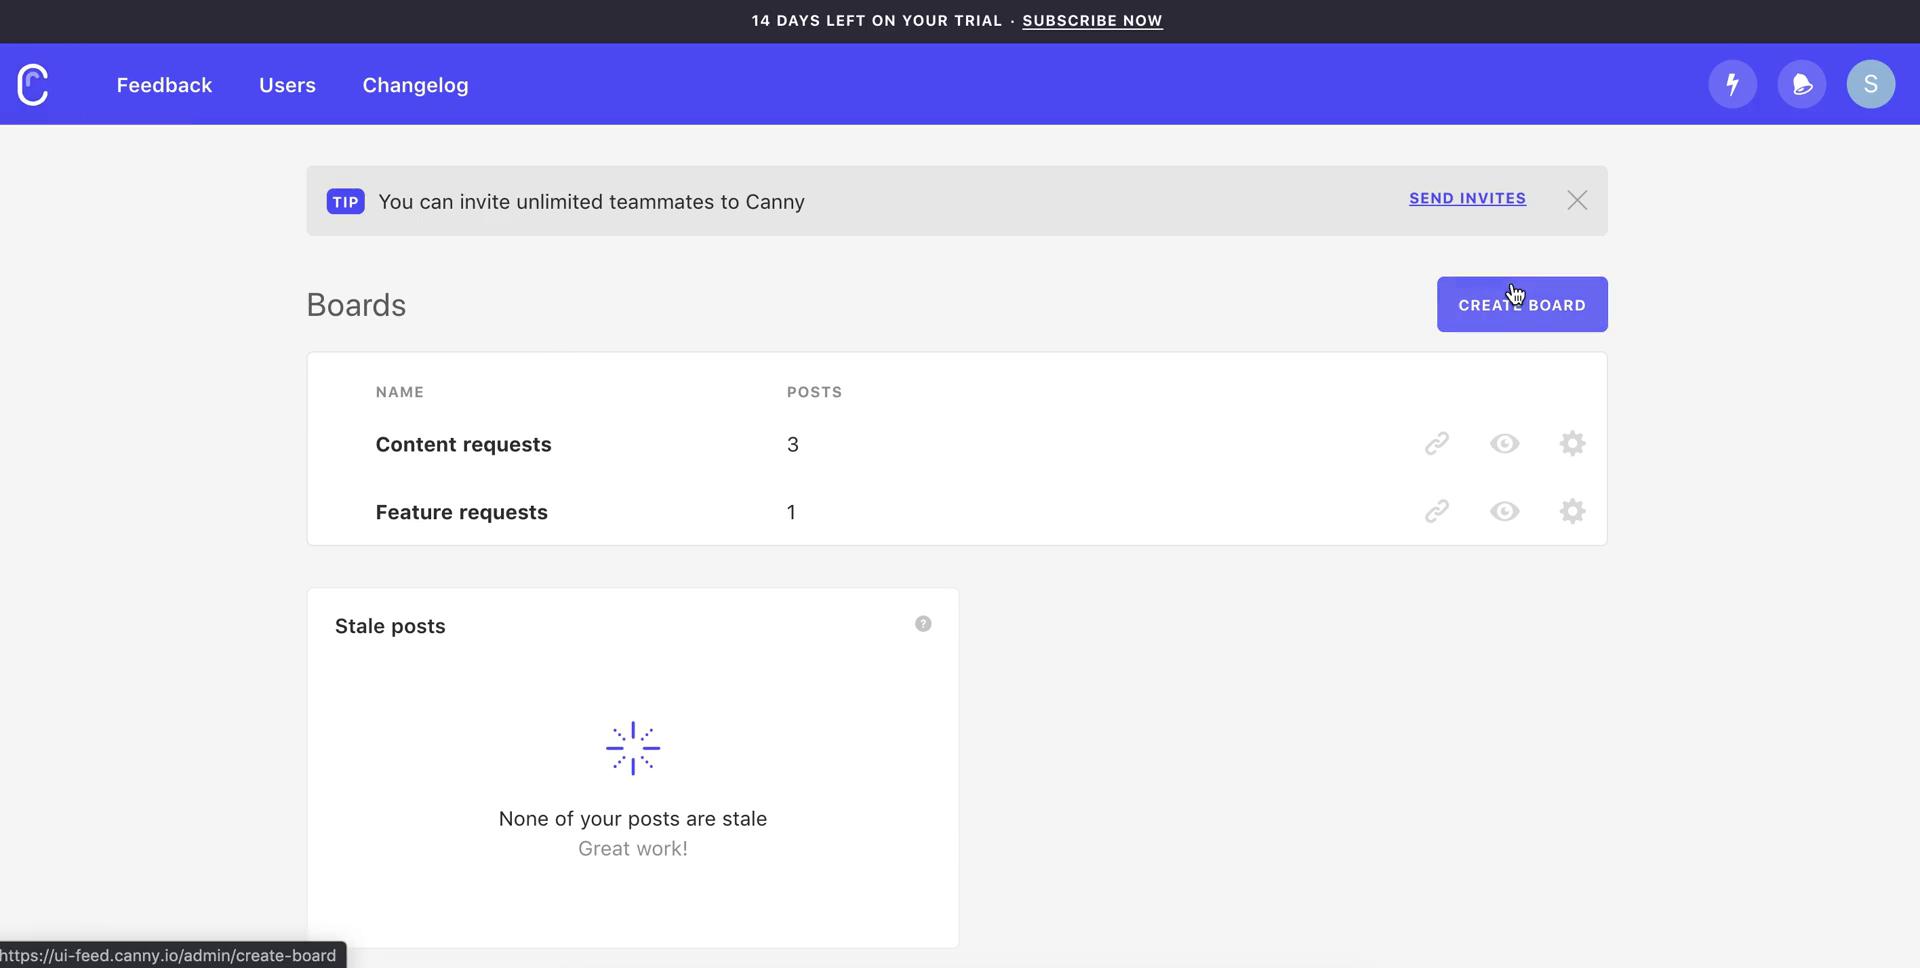This screenshot has width=1920, height=968.
Task: Open settings gear for Feature requests
Action: click(x=1572, y=512)
